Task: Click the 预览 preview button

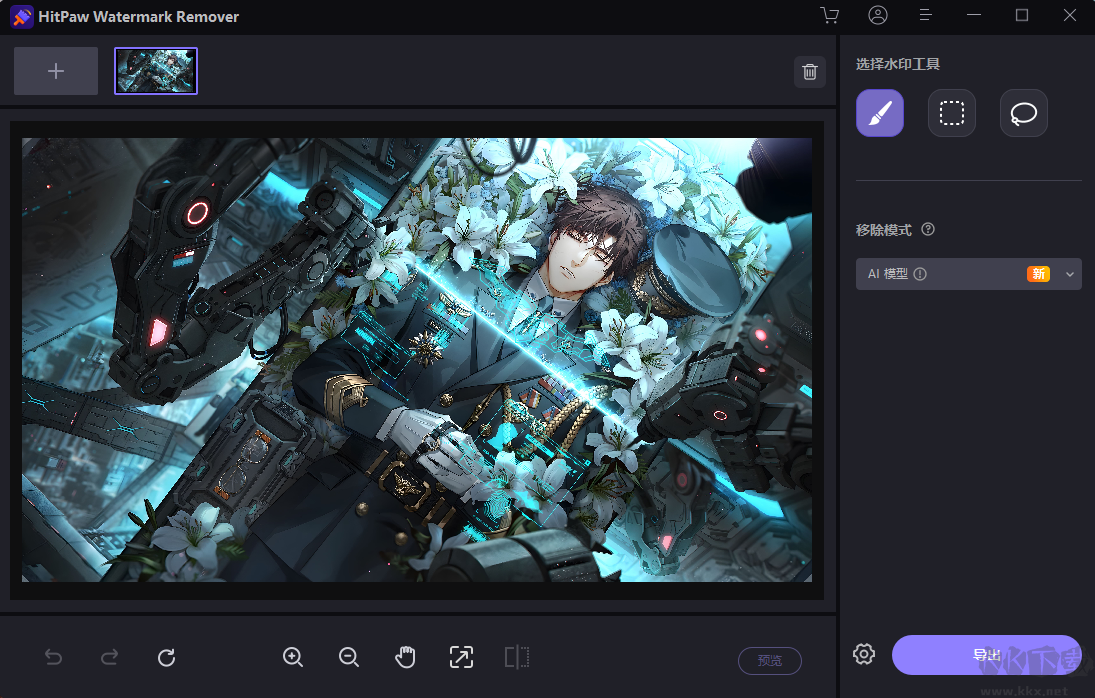Action: [x=770, y=660]
